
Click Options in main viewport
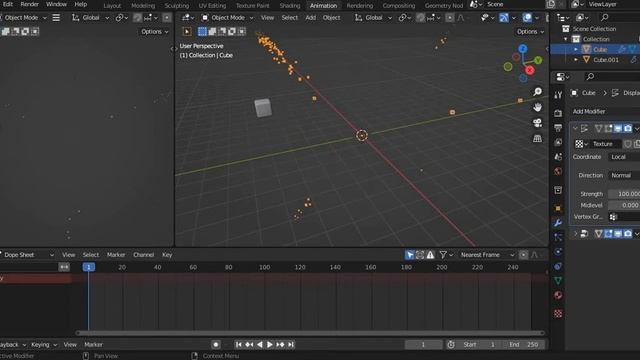click(530, 31)
